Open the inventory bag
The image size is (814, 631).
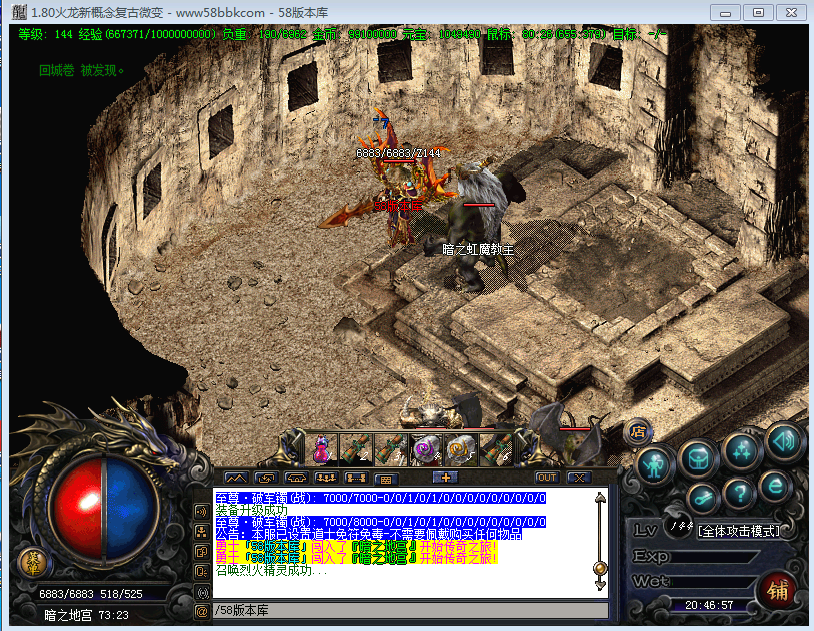698,458
